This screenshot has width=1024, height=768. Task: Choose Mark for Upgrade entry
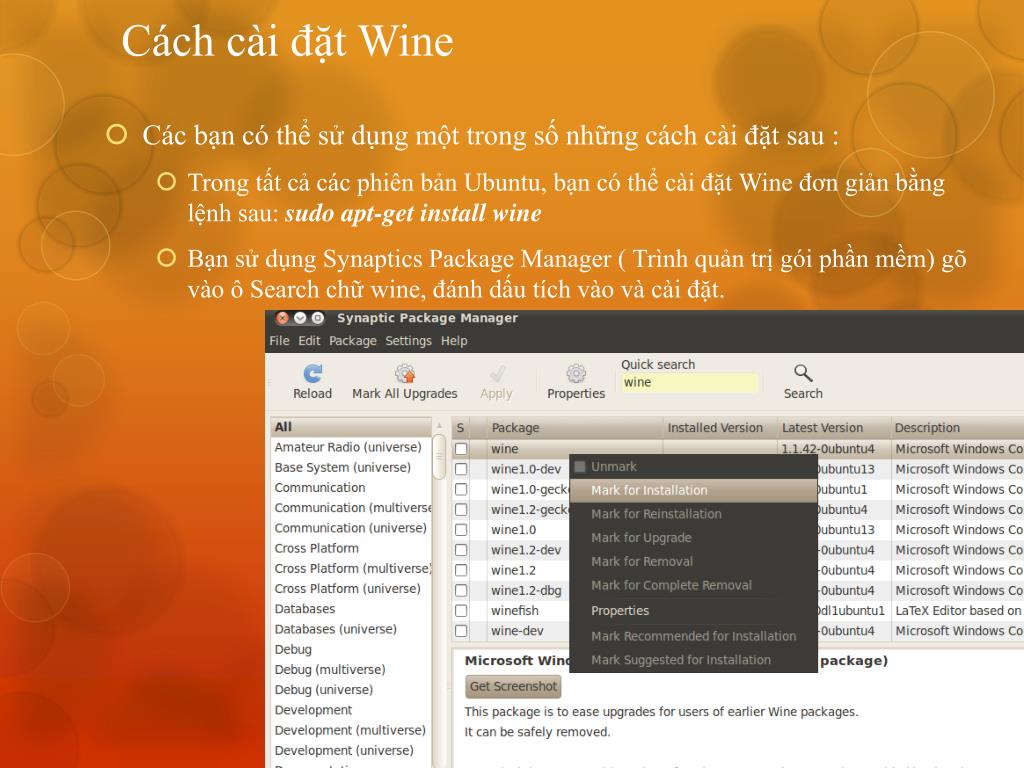(x=694, y=537)
